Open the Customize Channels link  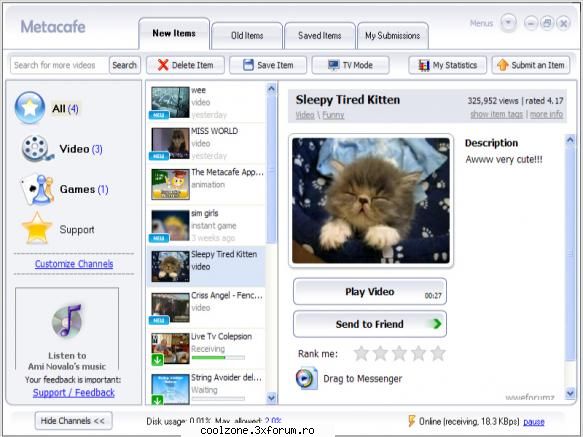[x=74, y=264]
